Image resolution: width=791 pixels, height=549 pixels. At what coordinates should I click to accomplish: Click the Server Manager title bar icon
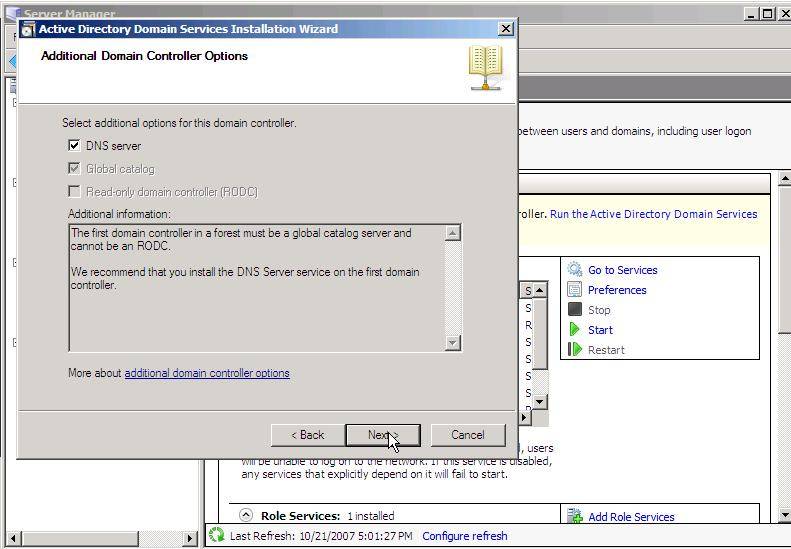tap(12, 13)
